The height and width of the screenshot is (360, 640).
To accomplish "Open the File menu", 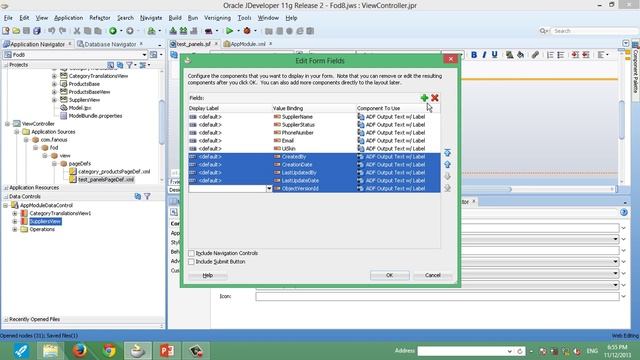I will (x=8, y=18).
